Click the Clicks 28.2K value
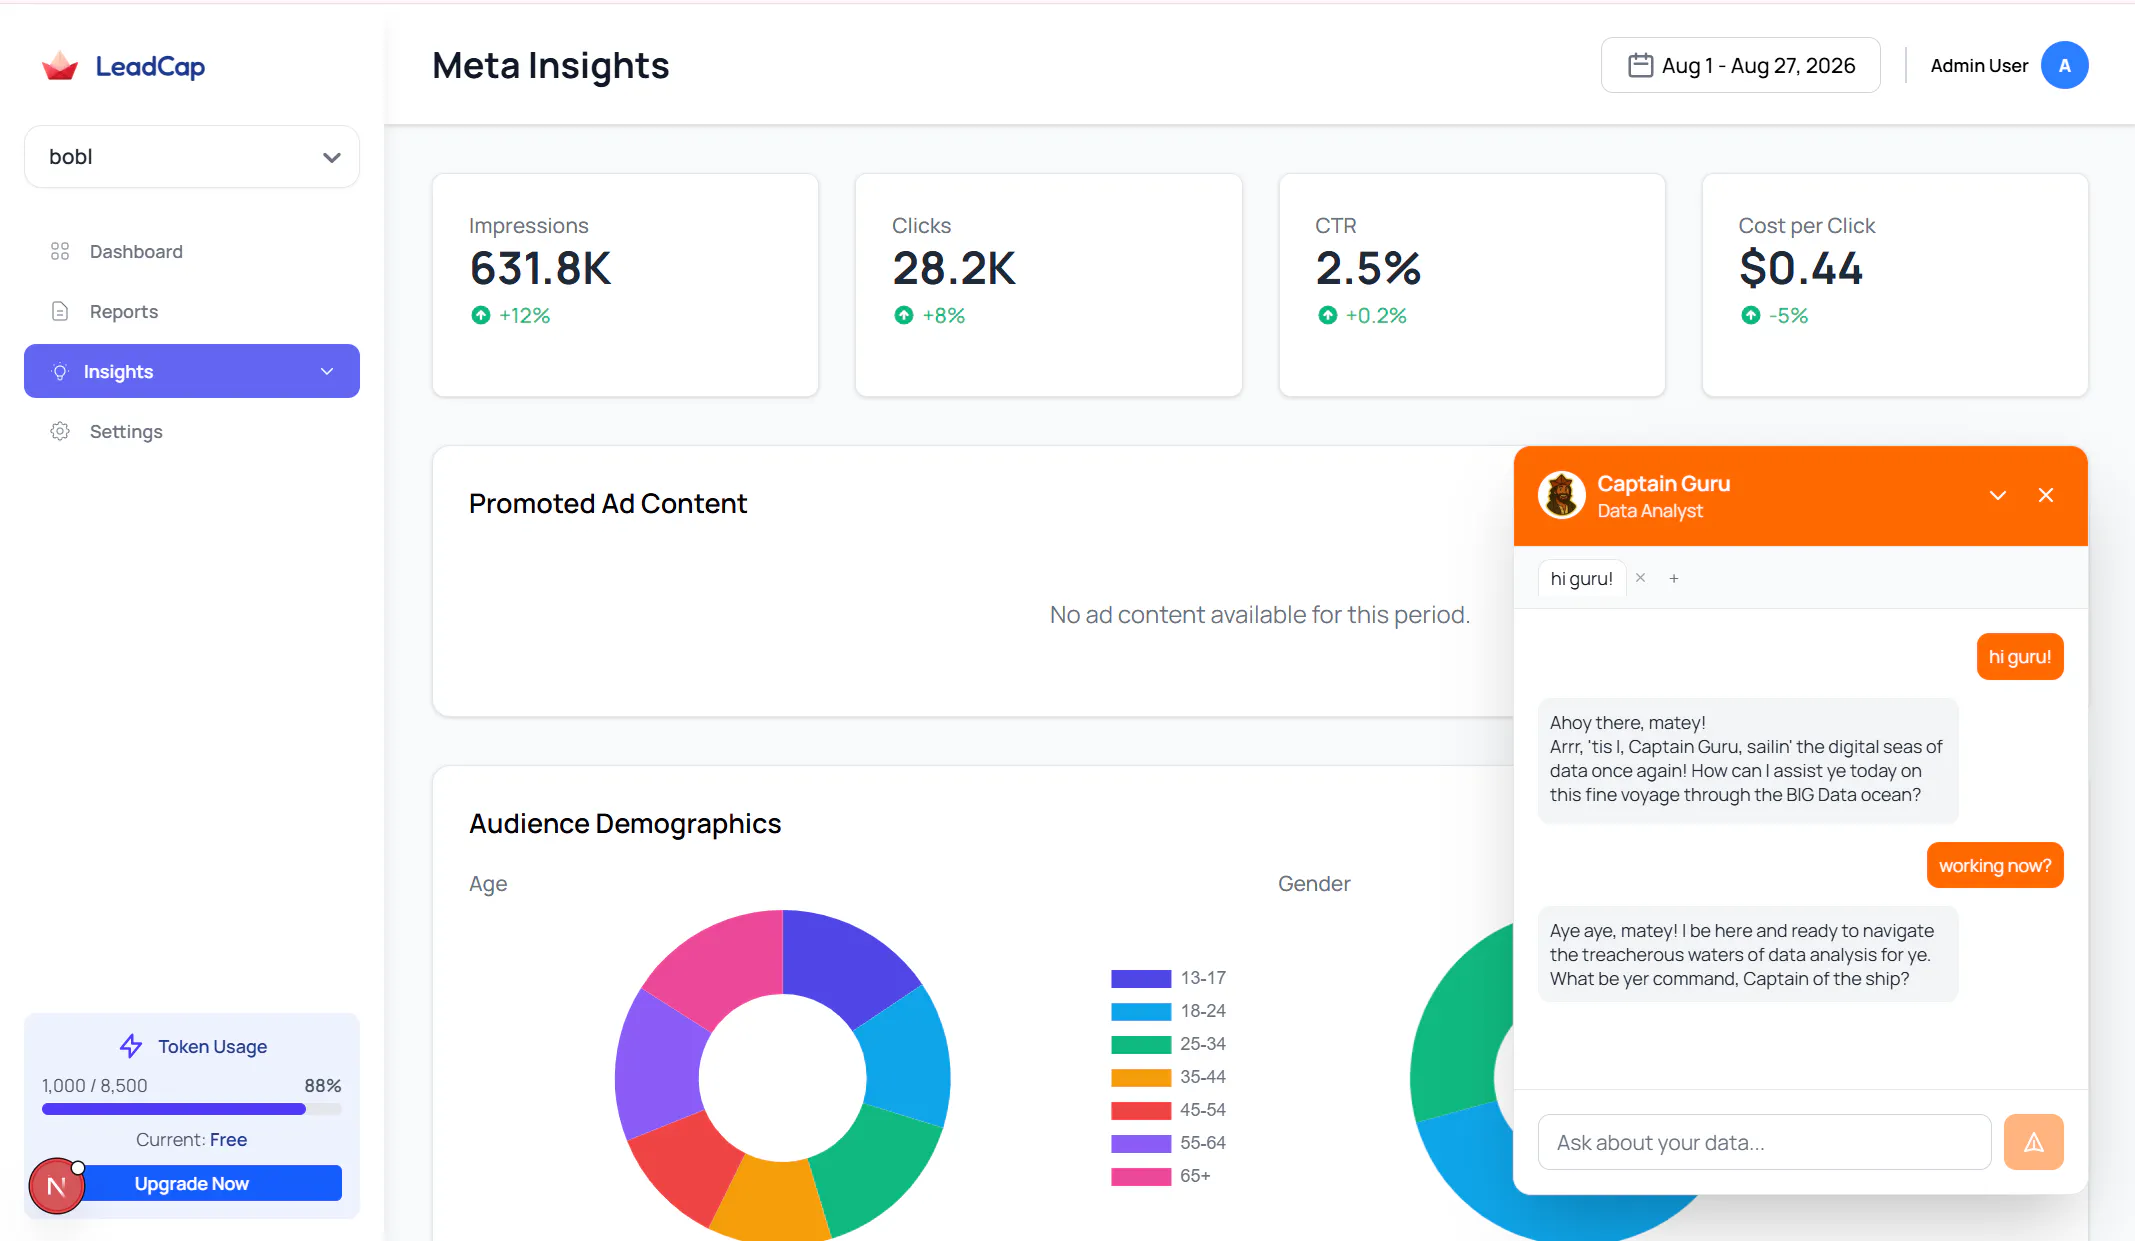The width and height of the screenshot is (2135, 1241). pos(954,268)
